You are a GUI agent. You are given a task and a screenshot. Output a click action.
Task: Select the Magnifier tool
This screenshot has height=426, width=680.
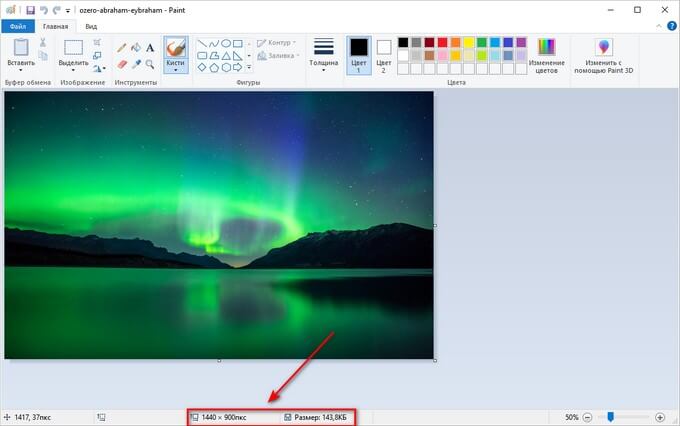point(150,64)
